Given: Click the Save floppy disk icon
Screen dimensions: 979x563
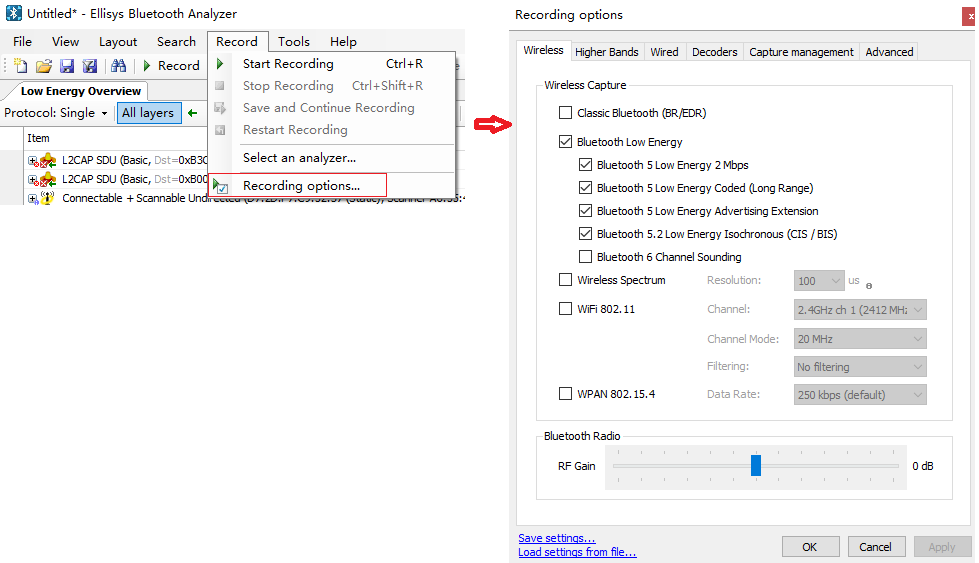Looking at the screenshot, I should coord(67,66).
